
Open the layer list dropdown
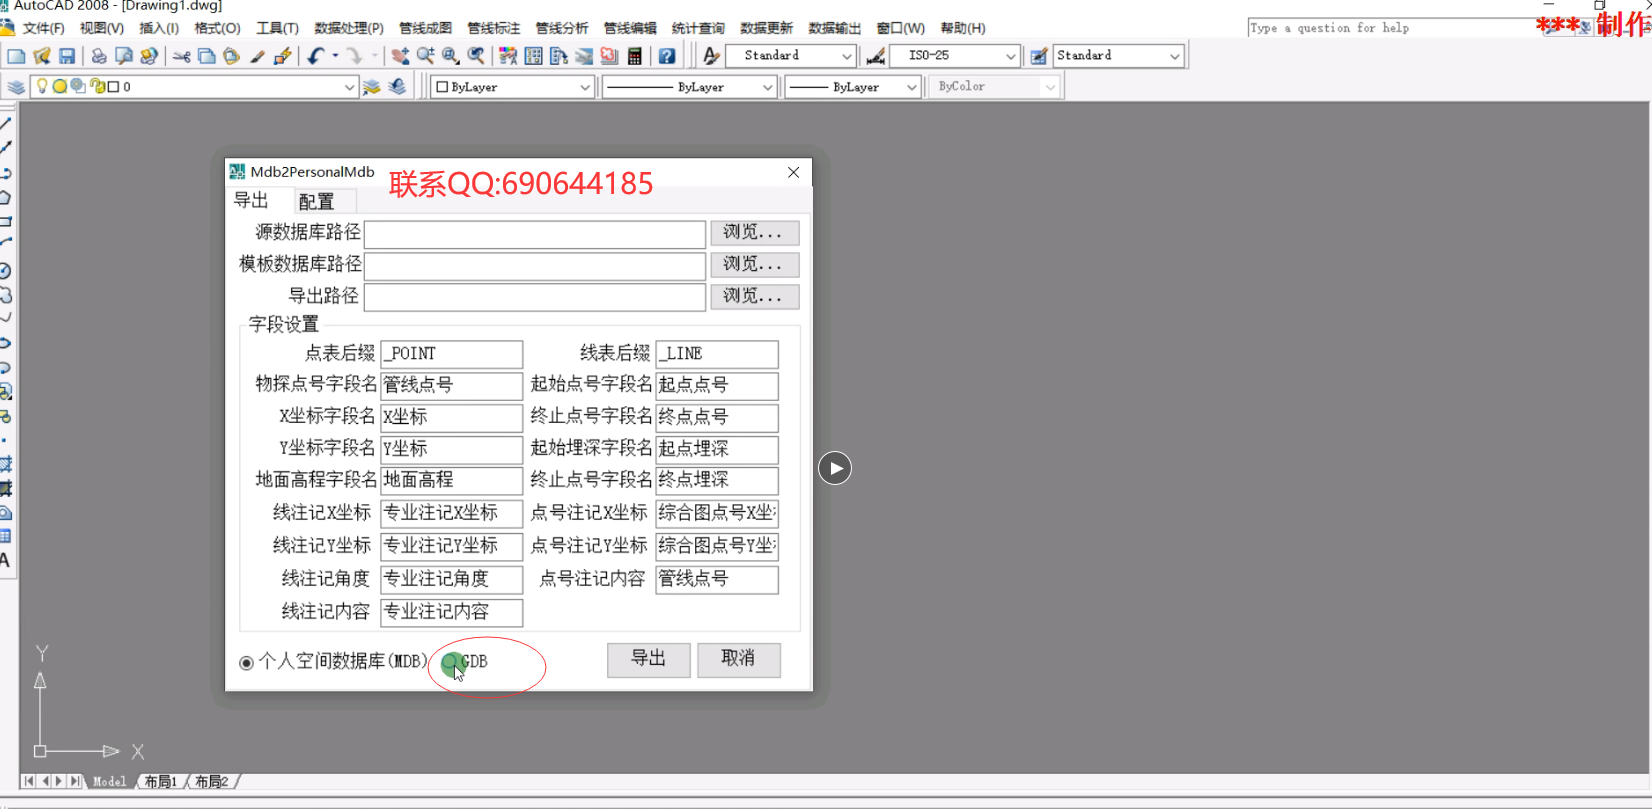click(x=349, y=87)
